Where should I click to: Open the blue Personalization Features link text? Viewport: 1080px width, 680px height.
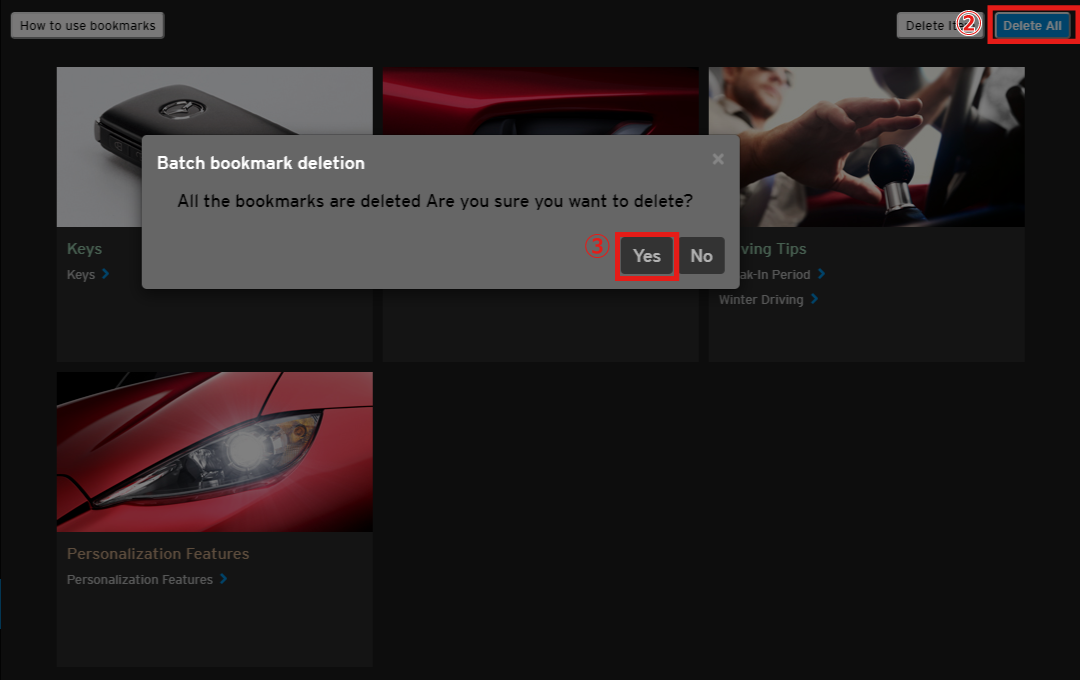point(139,579)
